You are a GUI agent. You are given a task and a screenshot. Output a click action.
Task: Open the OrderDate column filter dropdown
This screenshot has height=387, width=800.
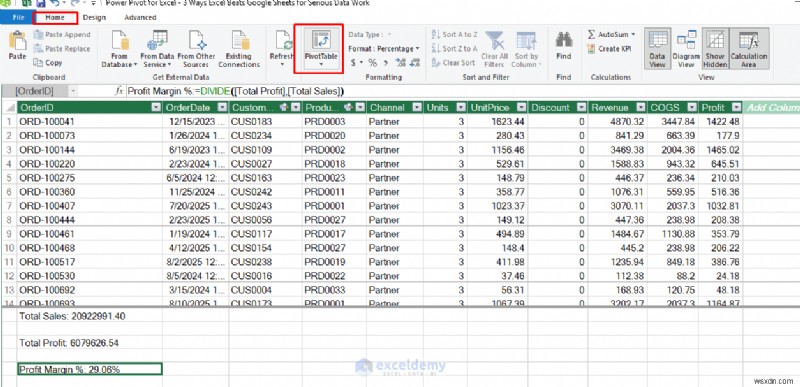coord(222,108)
